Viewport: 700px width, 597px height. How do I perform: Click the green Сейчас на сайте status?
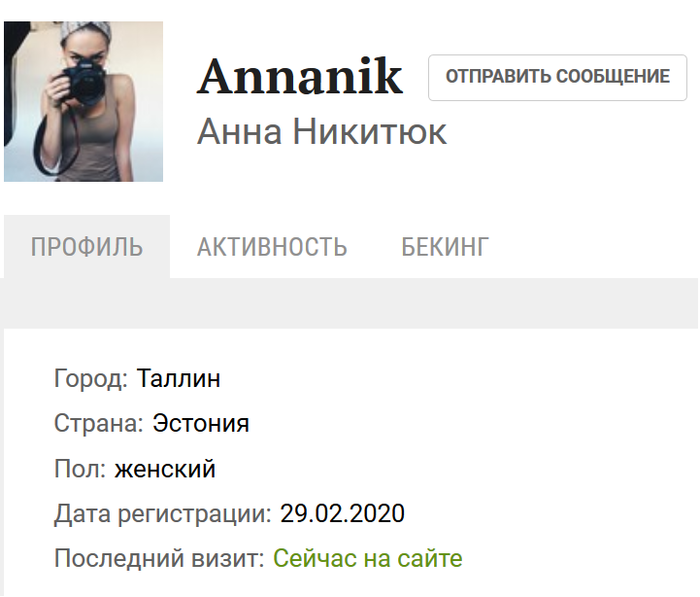(368, 558)
